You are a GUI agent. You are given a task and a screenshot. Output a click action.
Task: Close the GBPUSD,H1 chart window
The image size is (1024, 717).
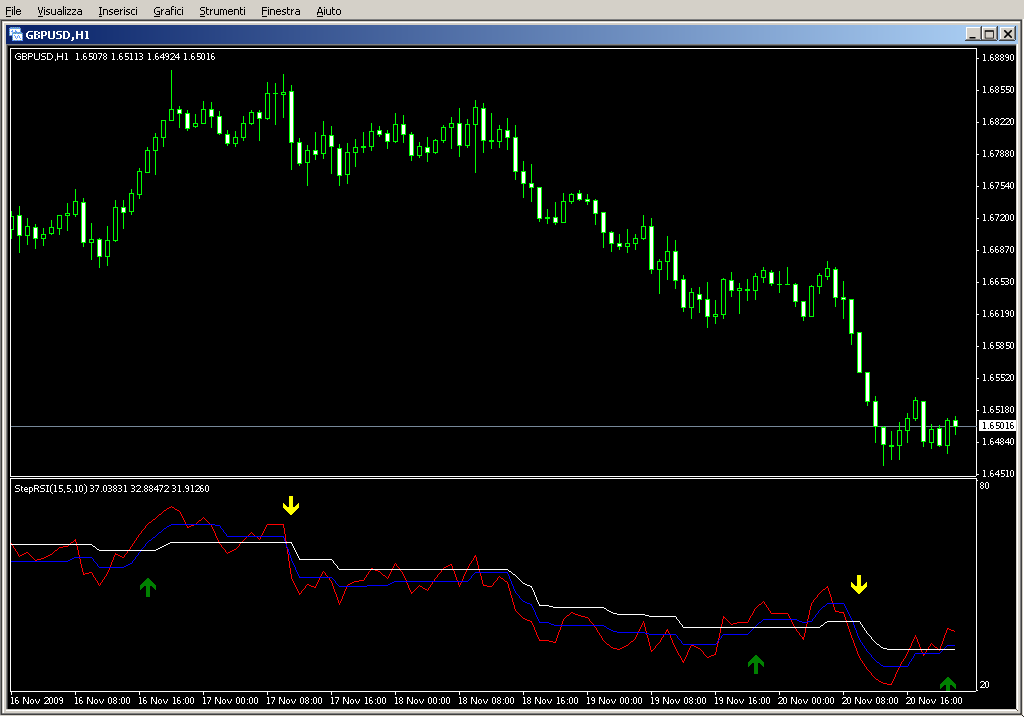[1007, 34]
